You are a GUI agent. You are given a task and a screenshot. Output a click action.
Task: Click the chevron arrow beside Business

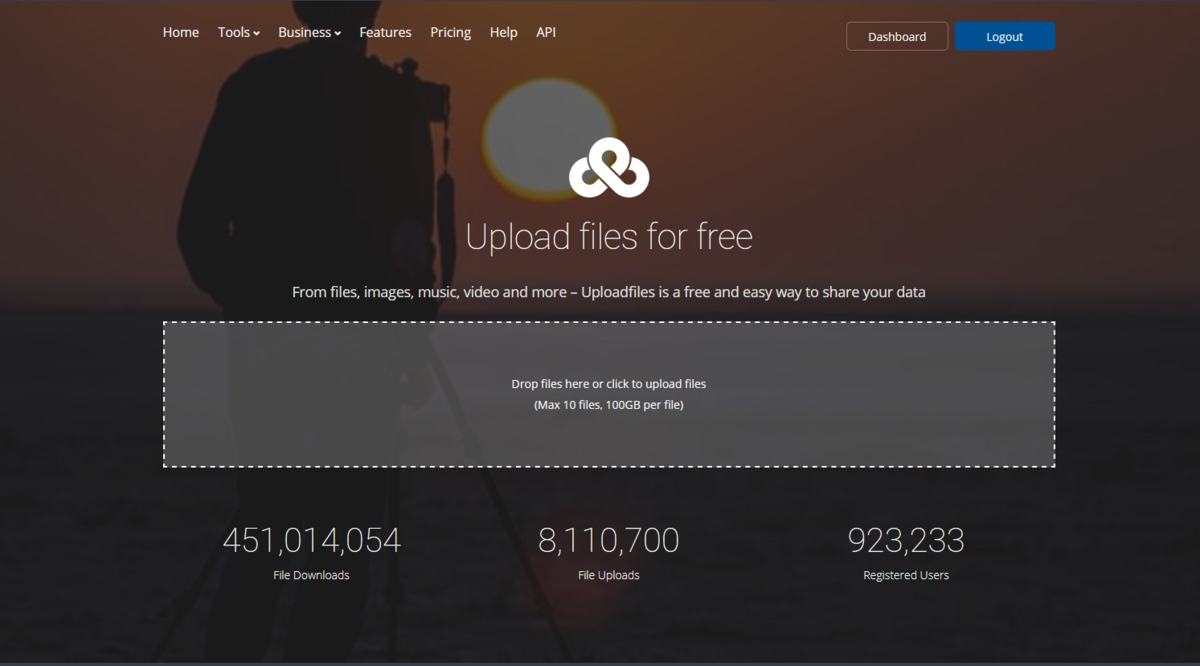(337, 33)
